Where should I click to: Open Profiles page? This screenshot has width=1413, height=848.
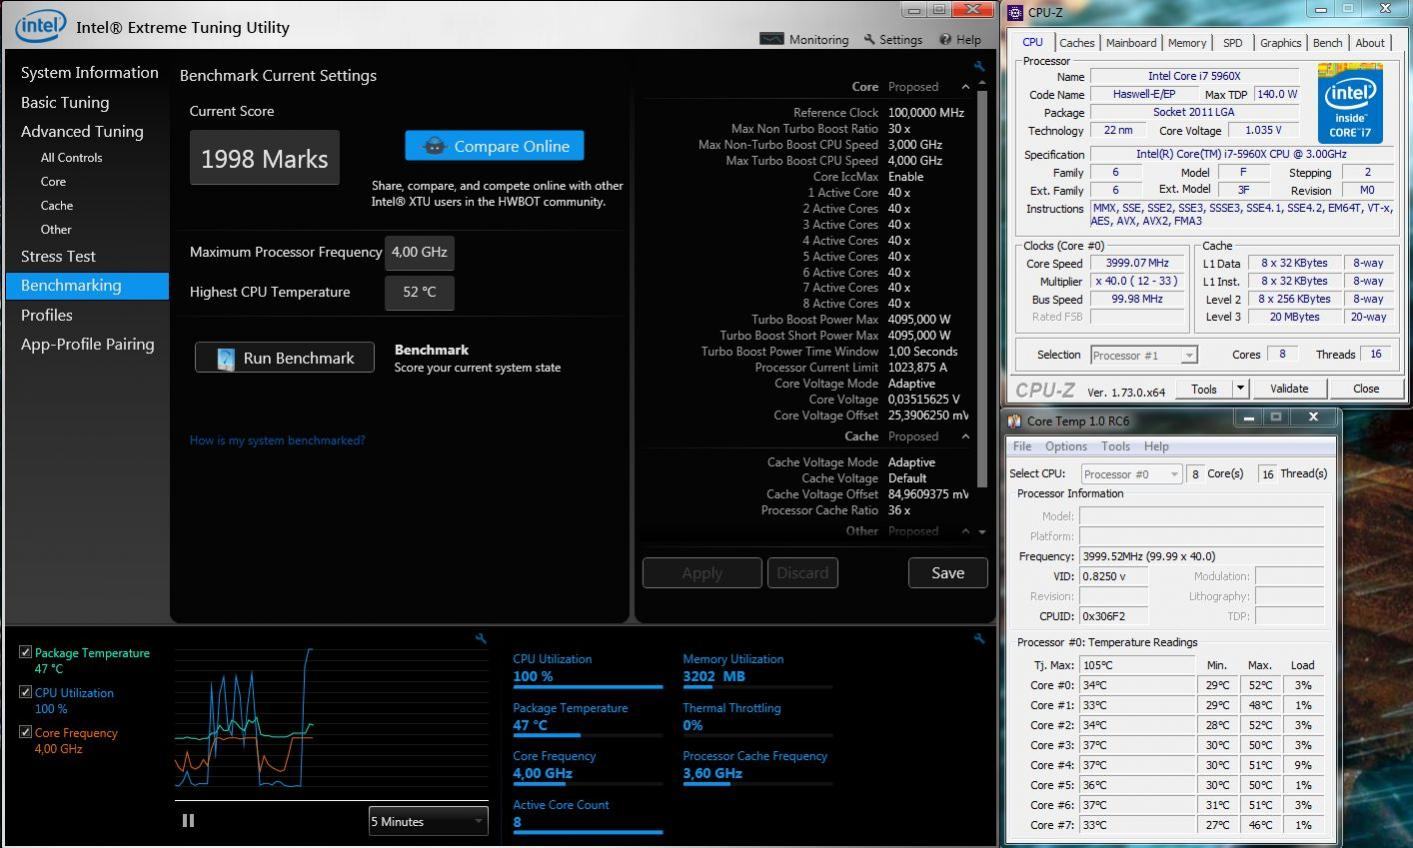[46, 315]
